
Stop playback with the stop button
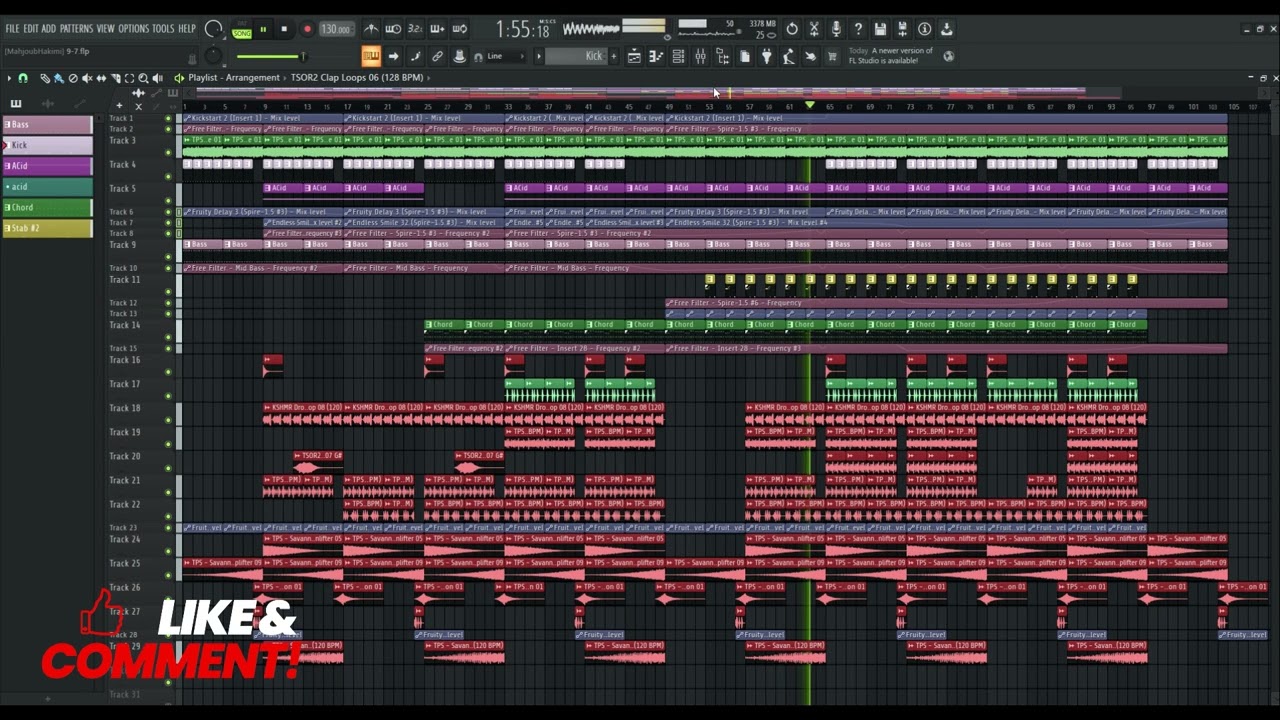point(284,29)
